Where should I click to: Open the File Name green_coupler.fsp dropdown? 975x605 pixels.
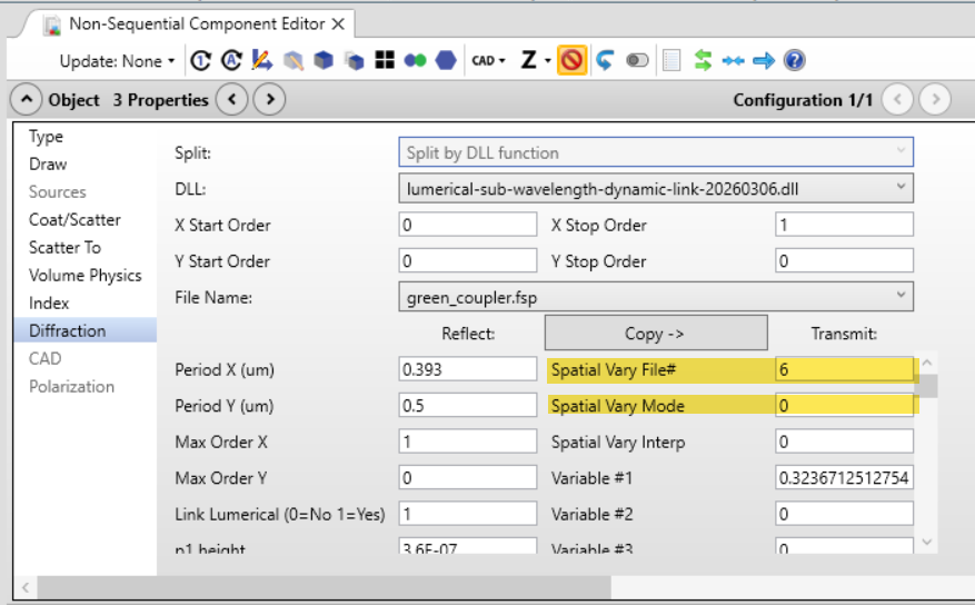tap(656, 297)
